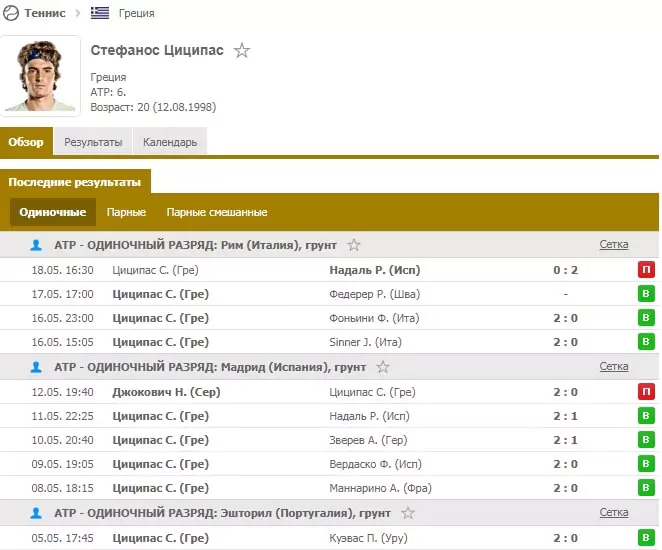This screenshot has height=550, width=662.
Task: Select the Парные смешанные results filter
Action: (x=217, y=212)
